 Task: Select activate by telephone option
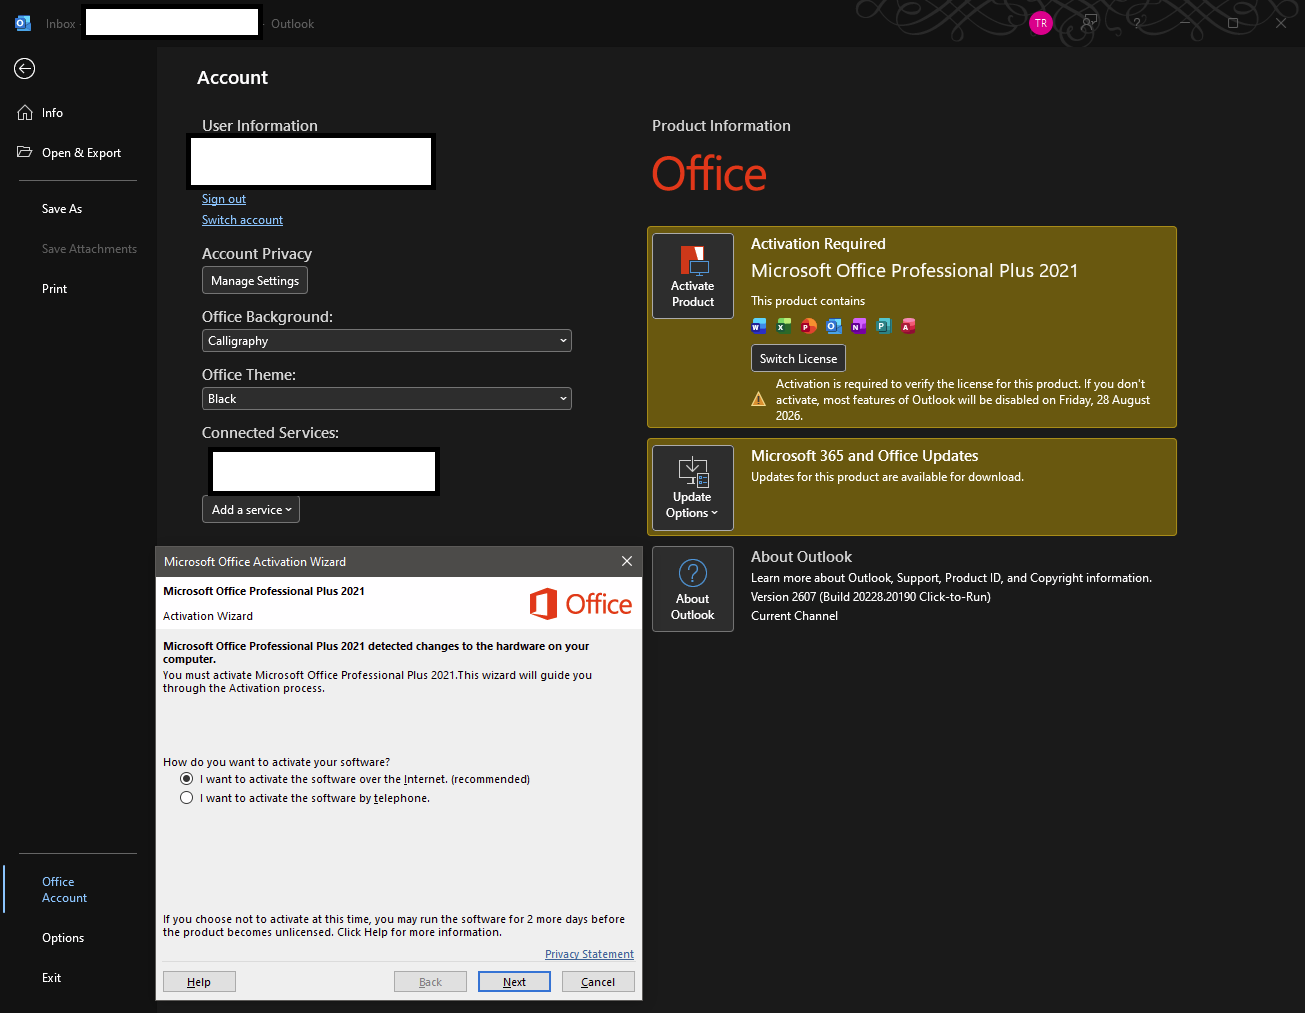pyautogui.click(x=186, y=798)
